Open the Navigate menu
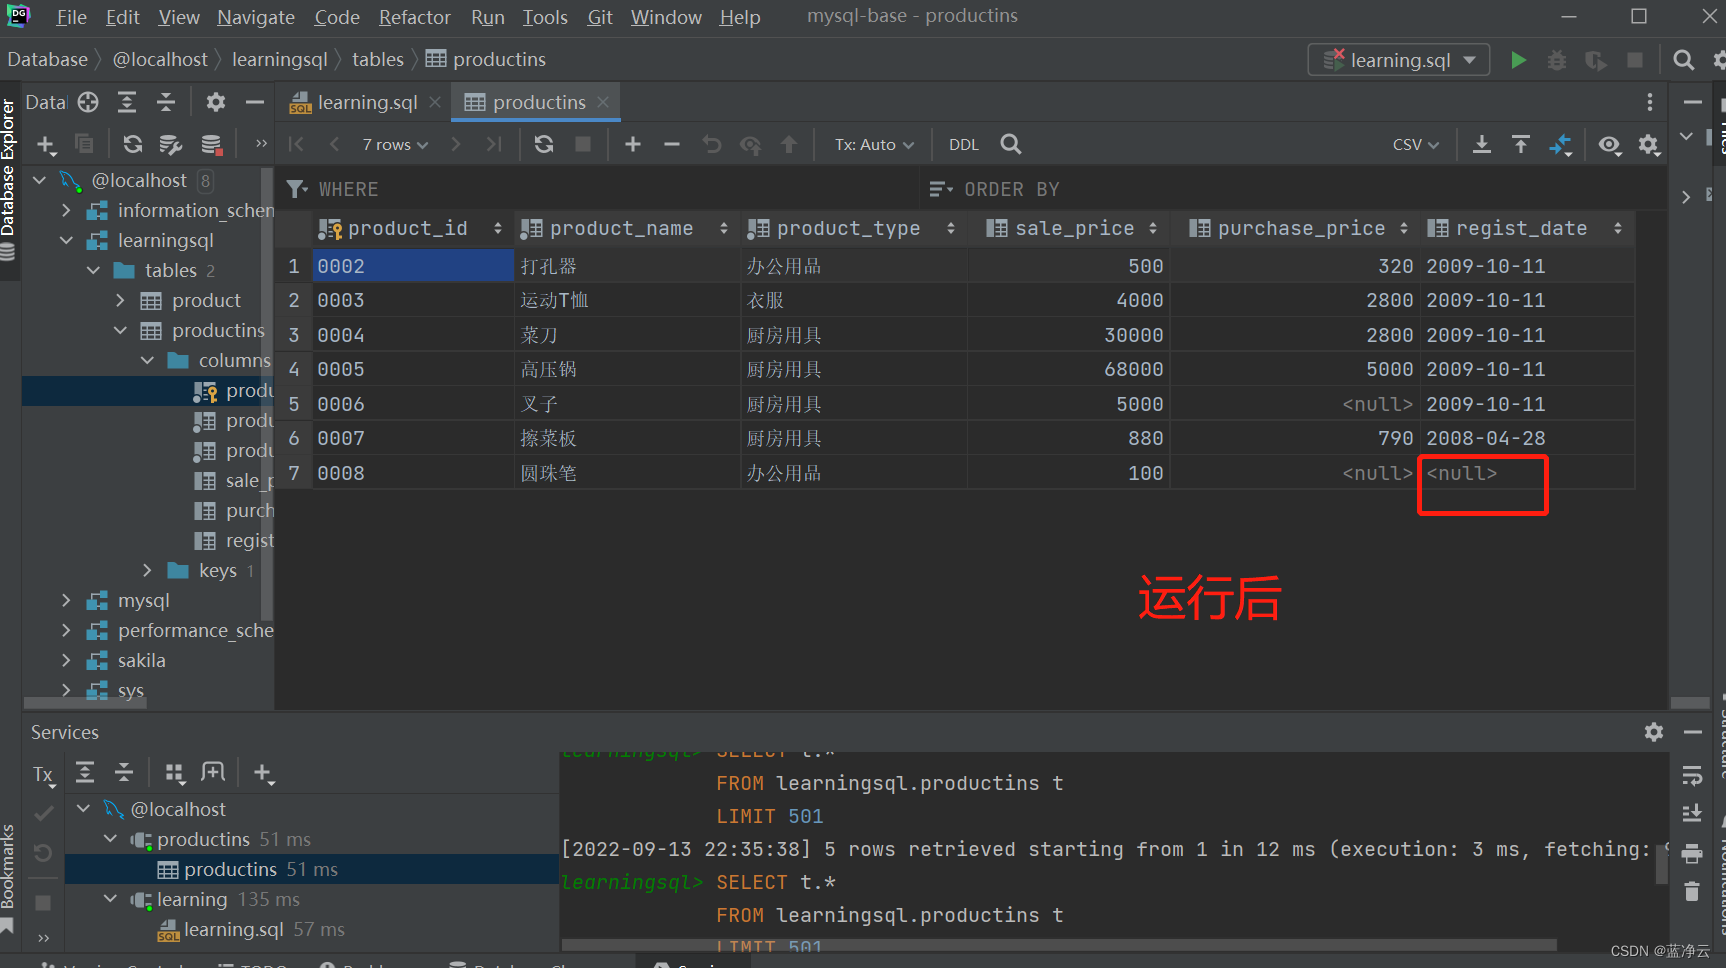Viewport: 1726px width, 968px height. point(256,17)
